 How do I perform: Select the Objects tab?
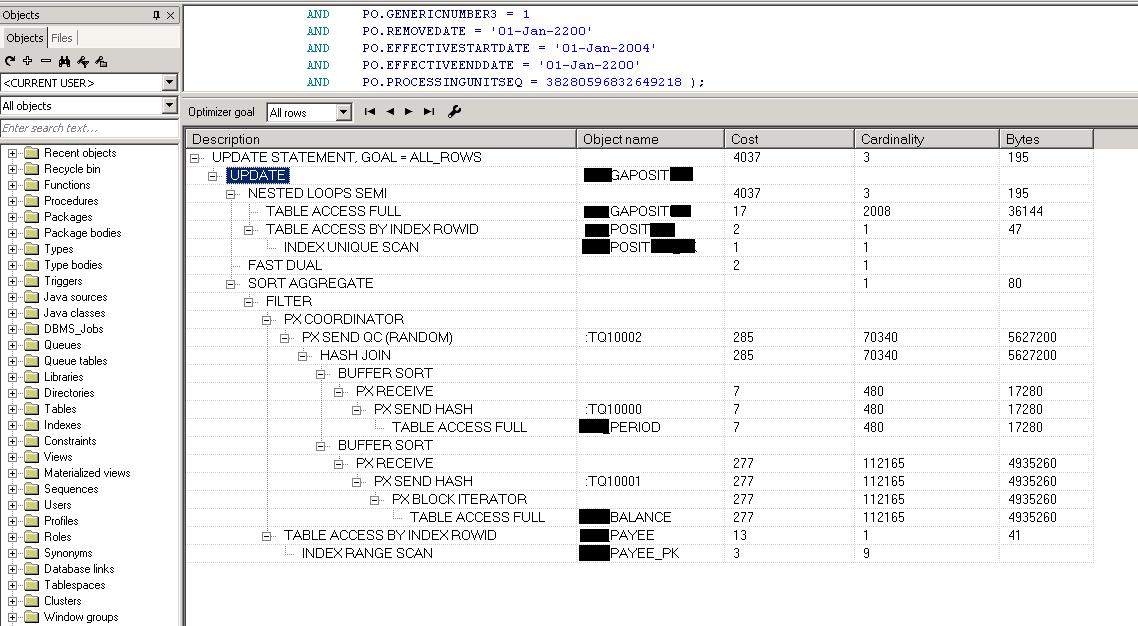(x=25, y=38)
